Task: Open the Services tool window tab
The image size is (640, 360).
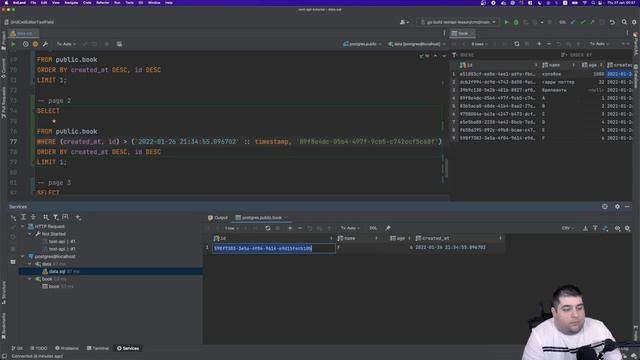Action: tap(128, 348)
